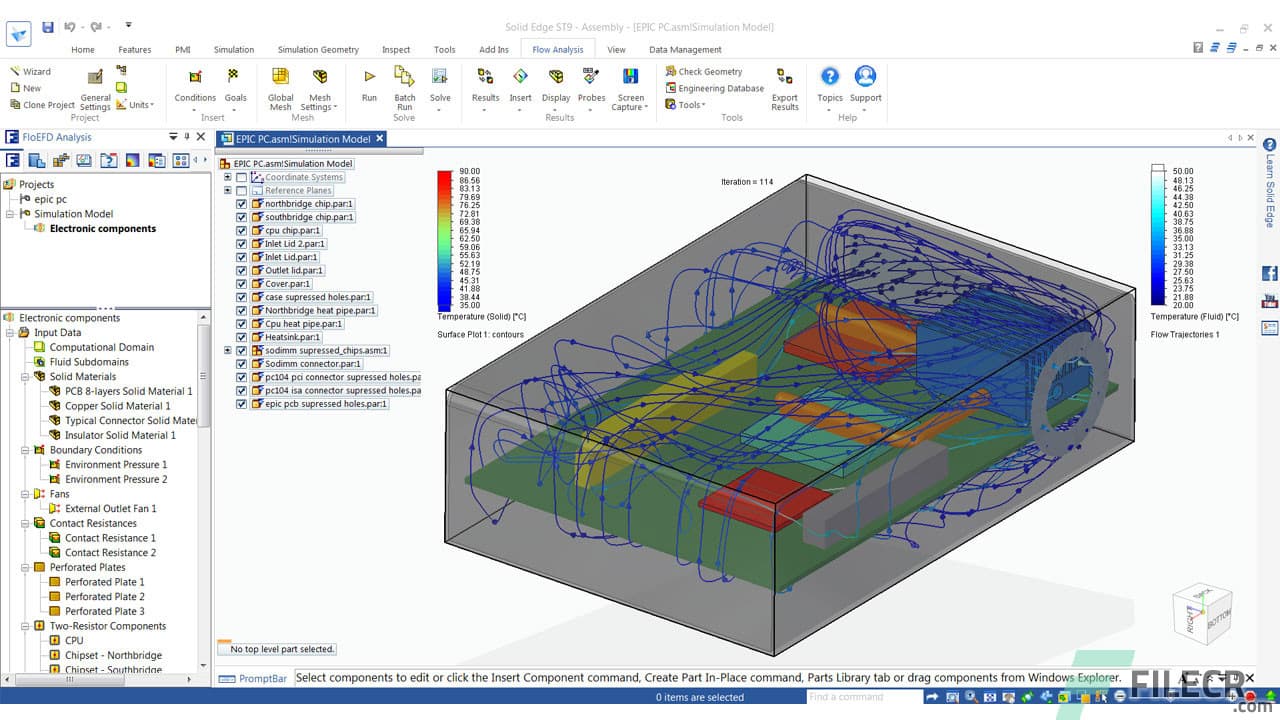Open the Data Management ribbon tab

pos(685,49)
